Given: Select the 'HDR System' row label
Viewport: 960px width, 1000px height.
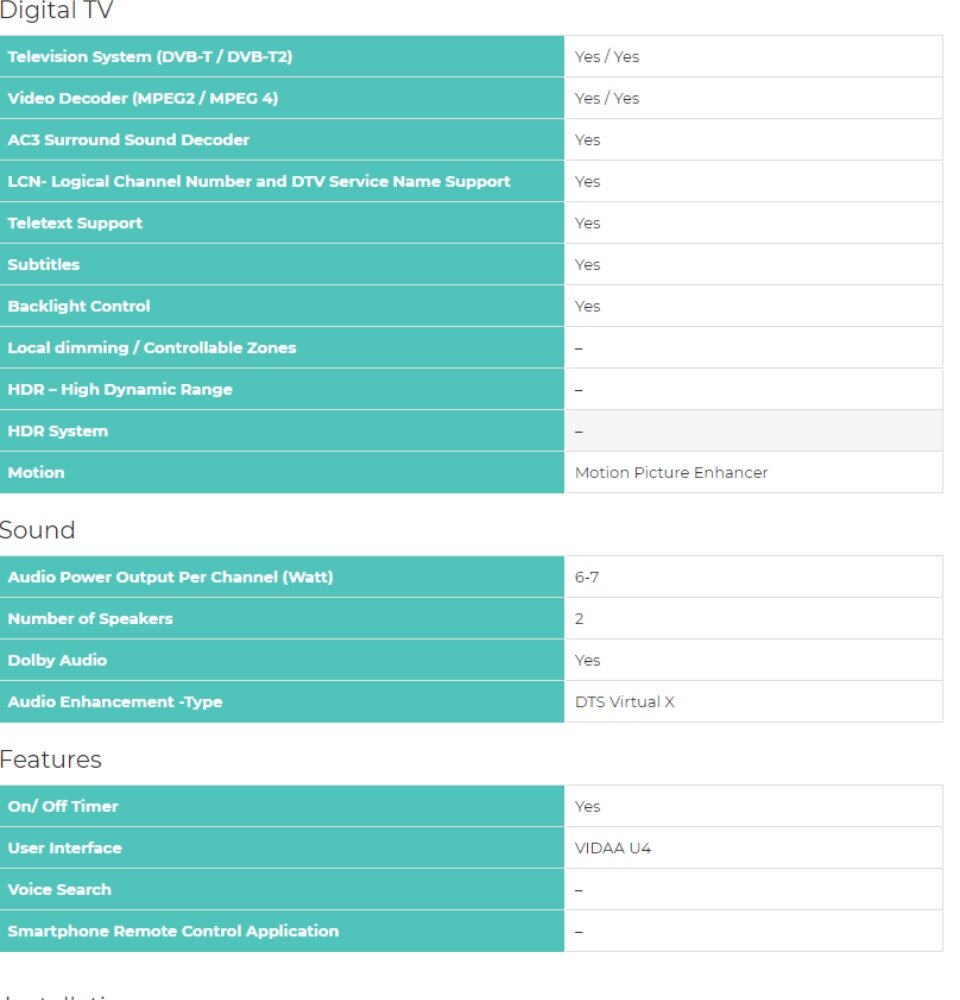Looking at the screenshot, I should [58, 431].
